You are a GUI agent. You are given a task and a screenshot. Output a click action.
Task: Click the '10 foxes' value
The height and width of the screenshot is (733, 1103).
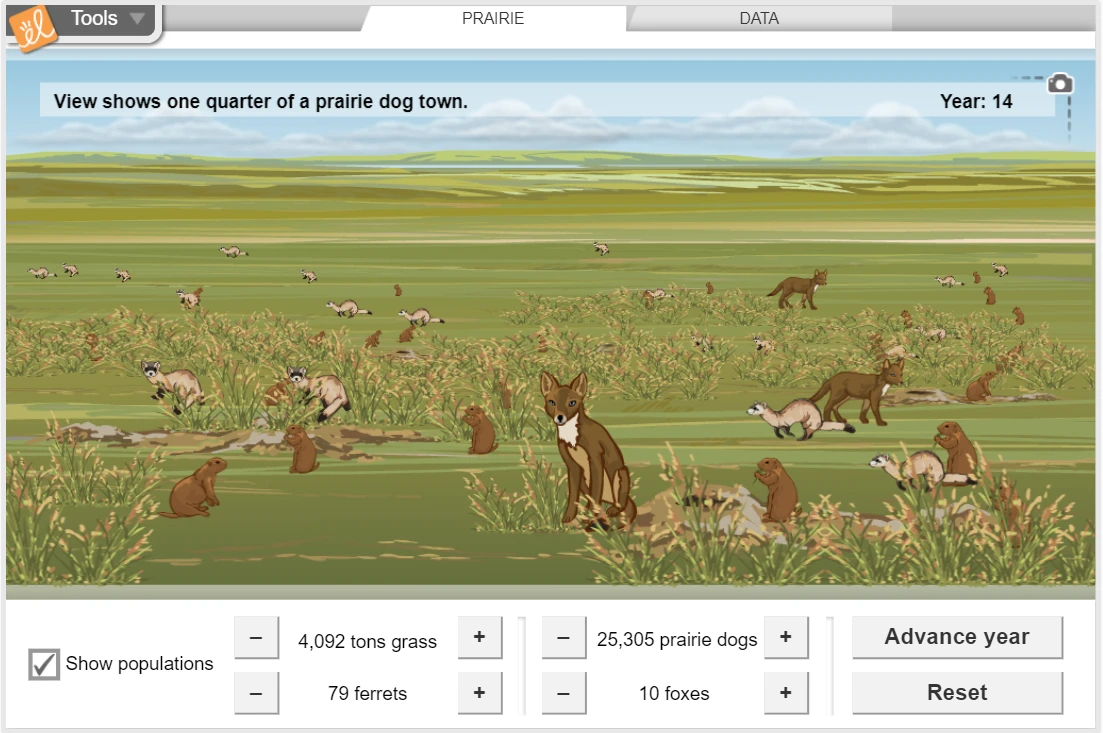click(x=674, y=694)
